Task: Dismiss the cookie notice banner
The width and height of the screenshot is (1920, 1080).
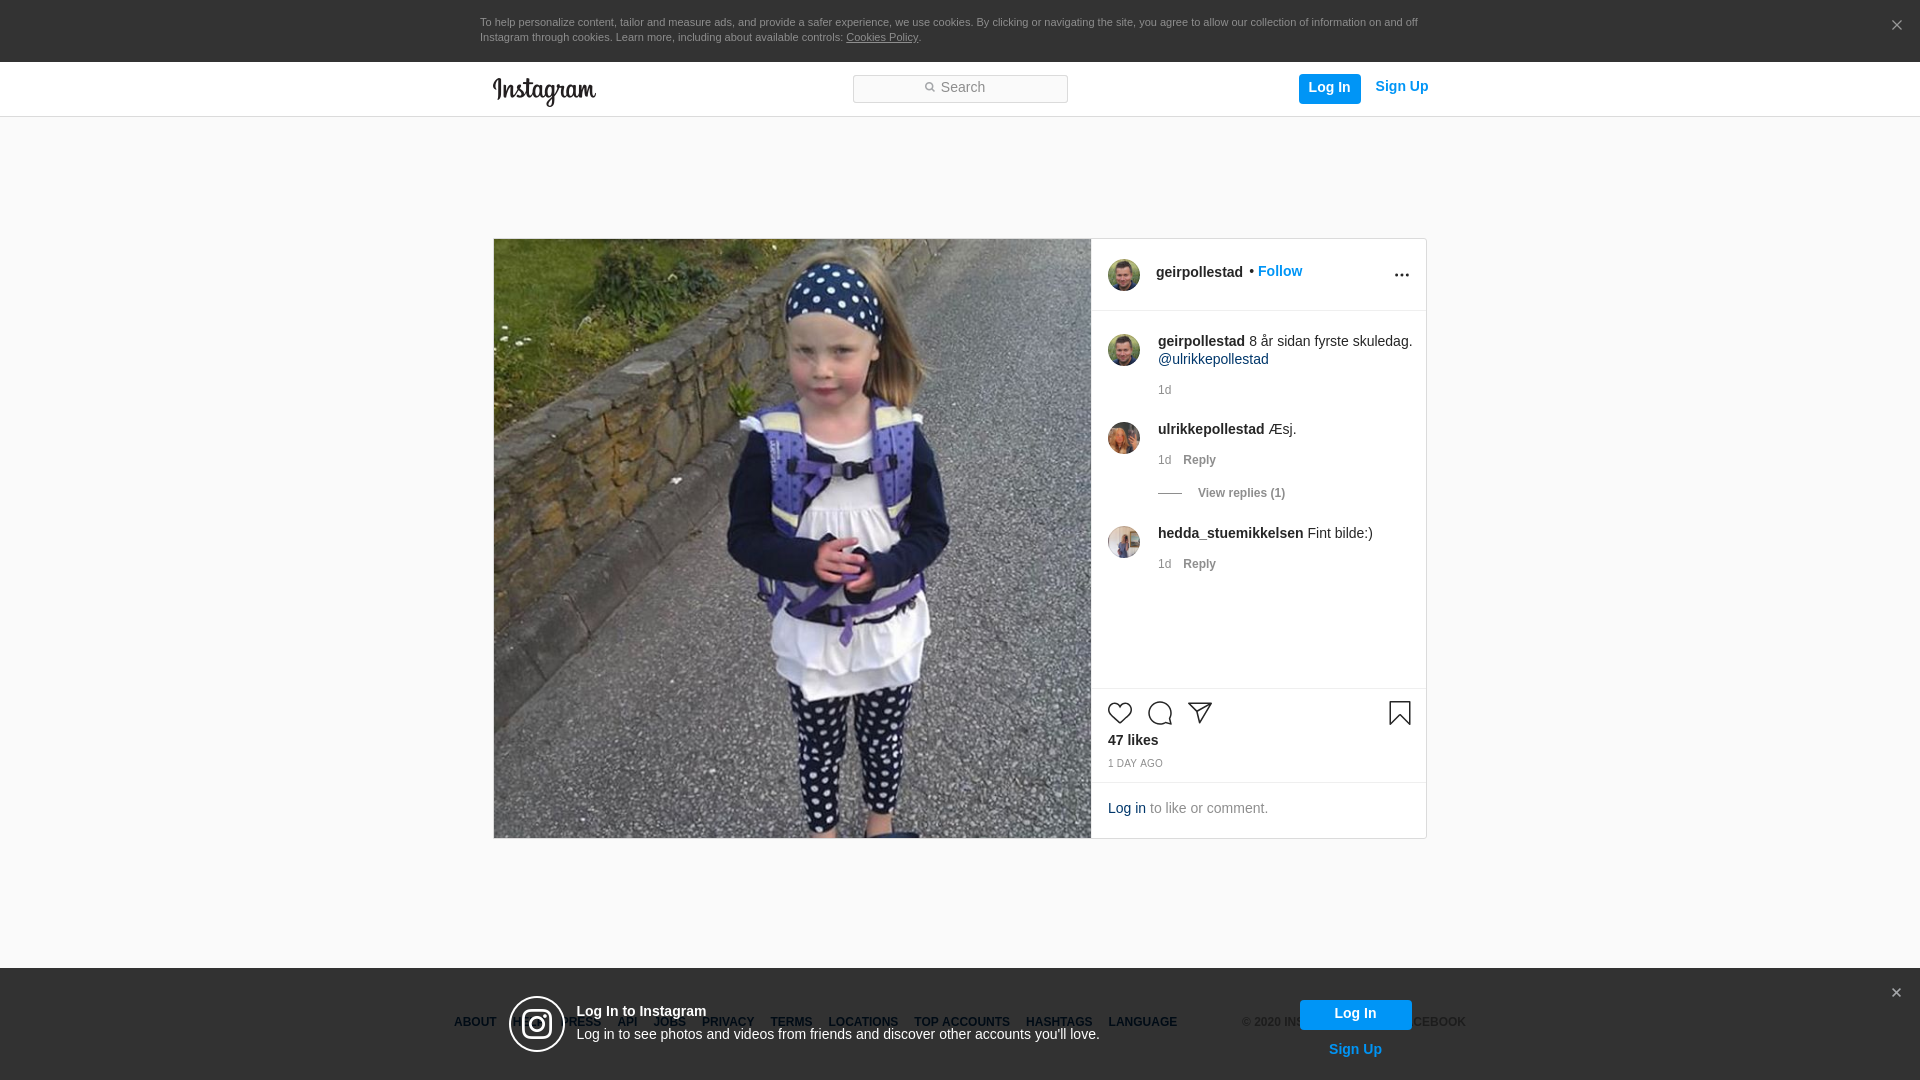Action: [1896, 26]
